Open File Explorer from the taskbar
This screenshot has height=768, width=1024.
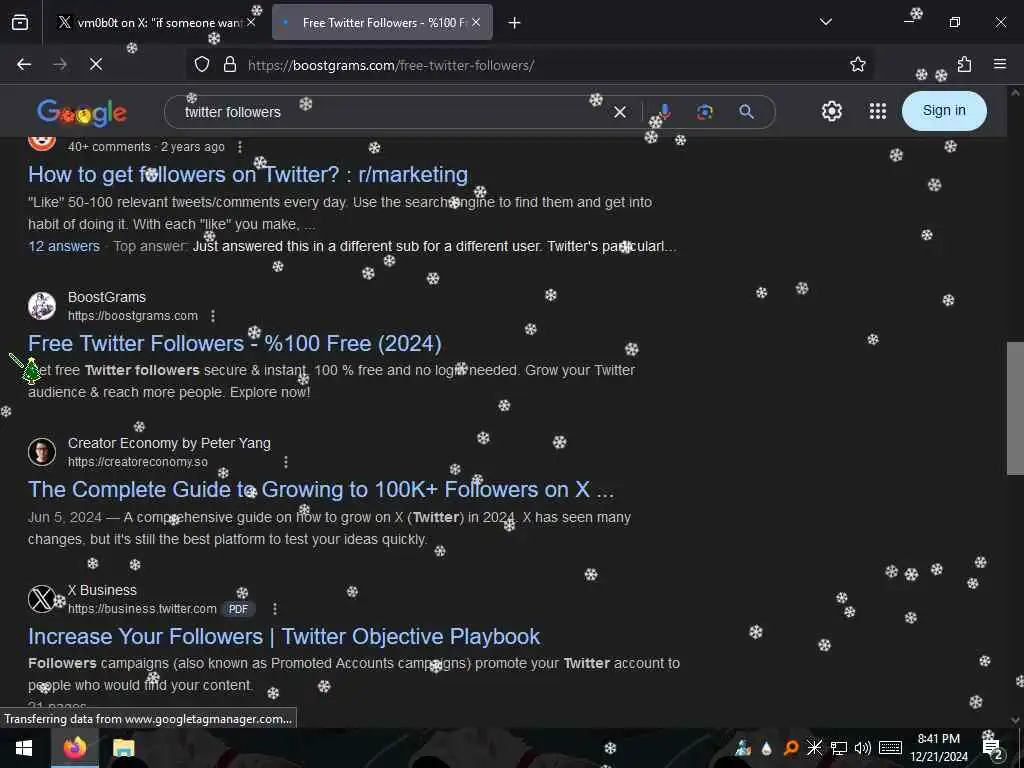pyautogui.click(x=123, y=748)
